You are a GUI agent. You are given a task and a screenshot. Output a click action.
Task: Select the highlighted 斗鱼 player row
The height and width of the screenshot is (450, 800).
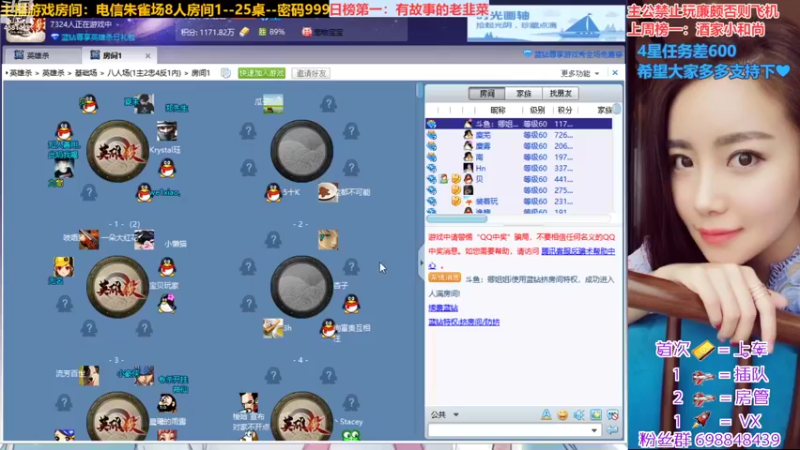(519, 123)
